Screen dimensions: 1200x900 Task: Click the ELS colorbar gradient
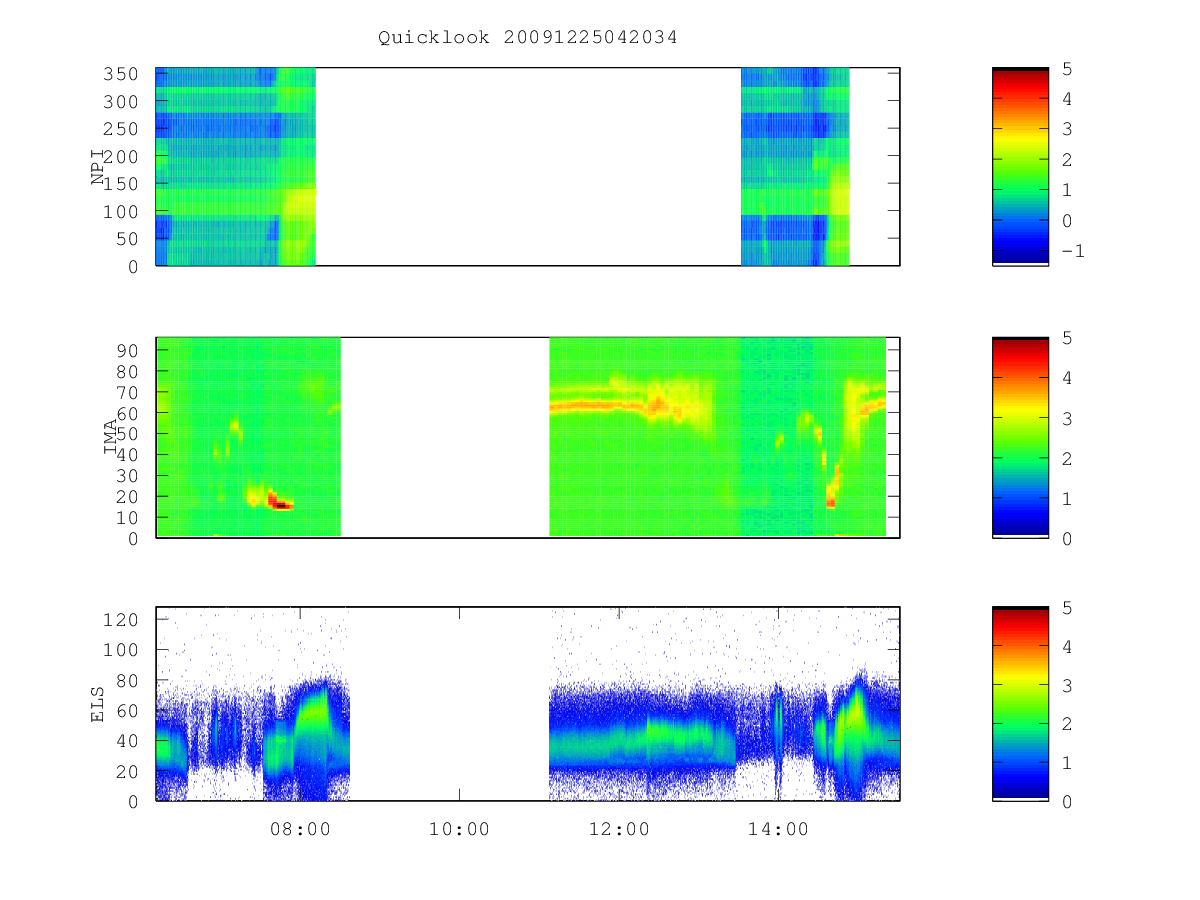1020,703
